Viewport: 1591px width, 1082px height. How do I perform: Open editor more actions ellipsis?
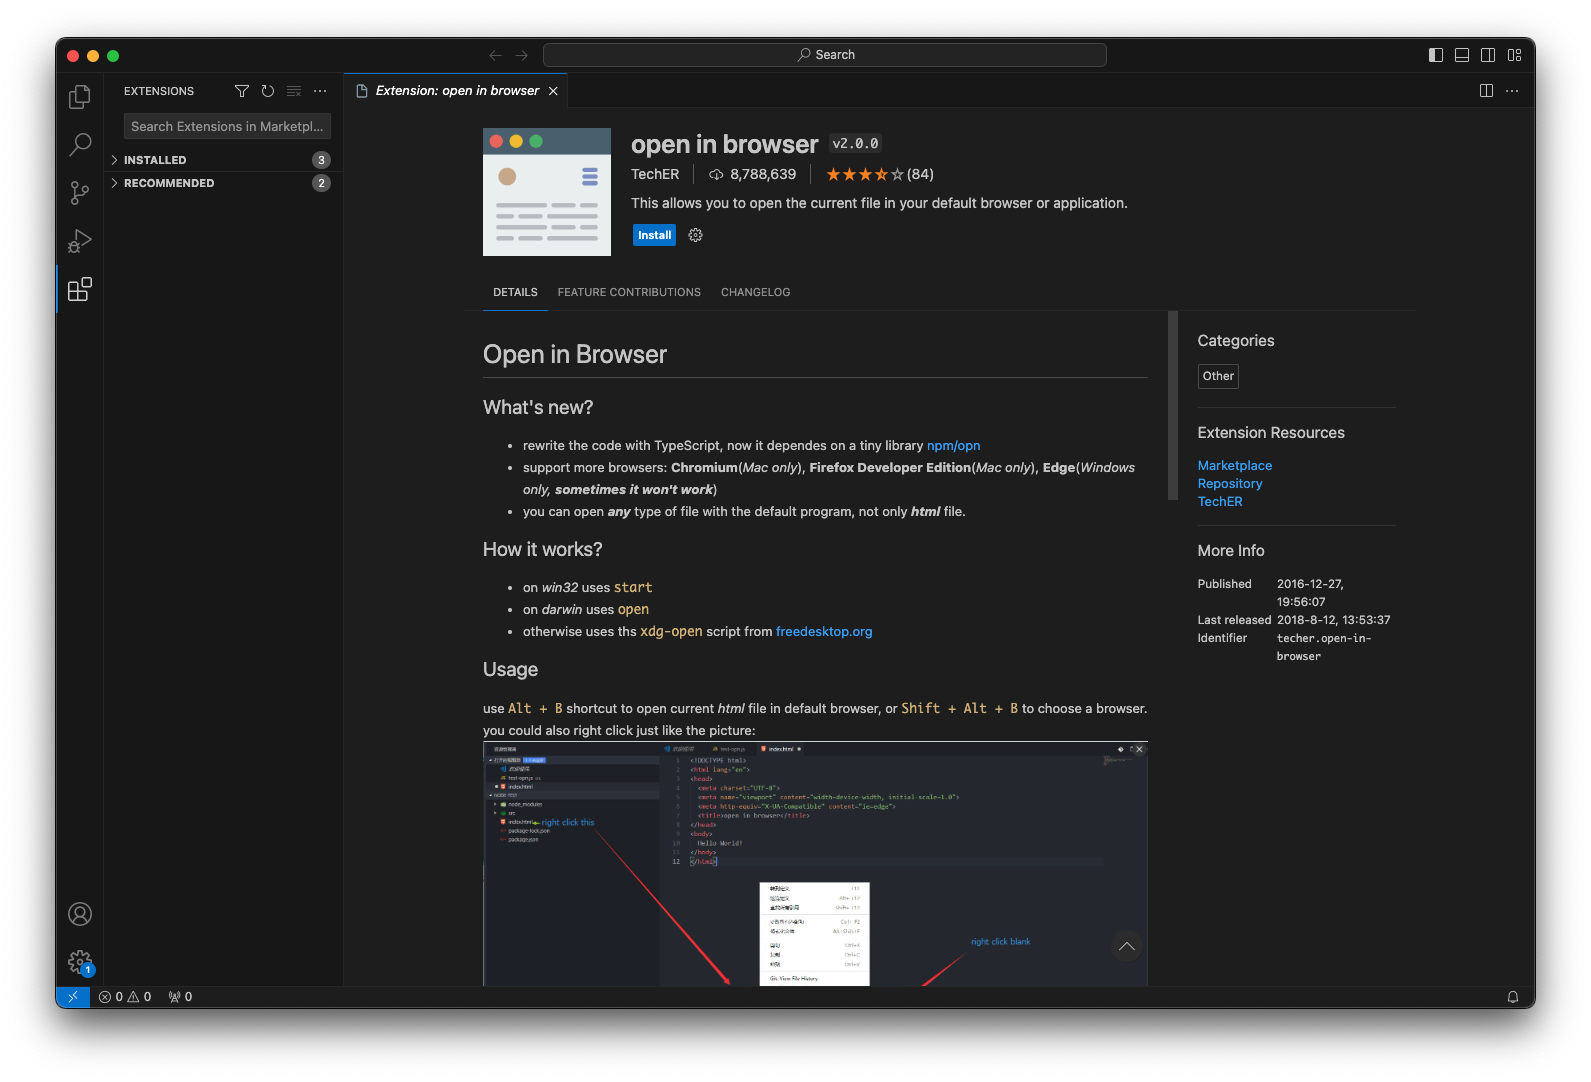(1512, 91)
